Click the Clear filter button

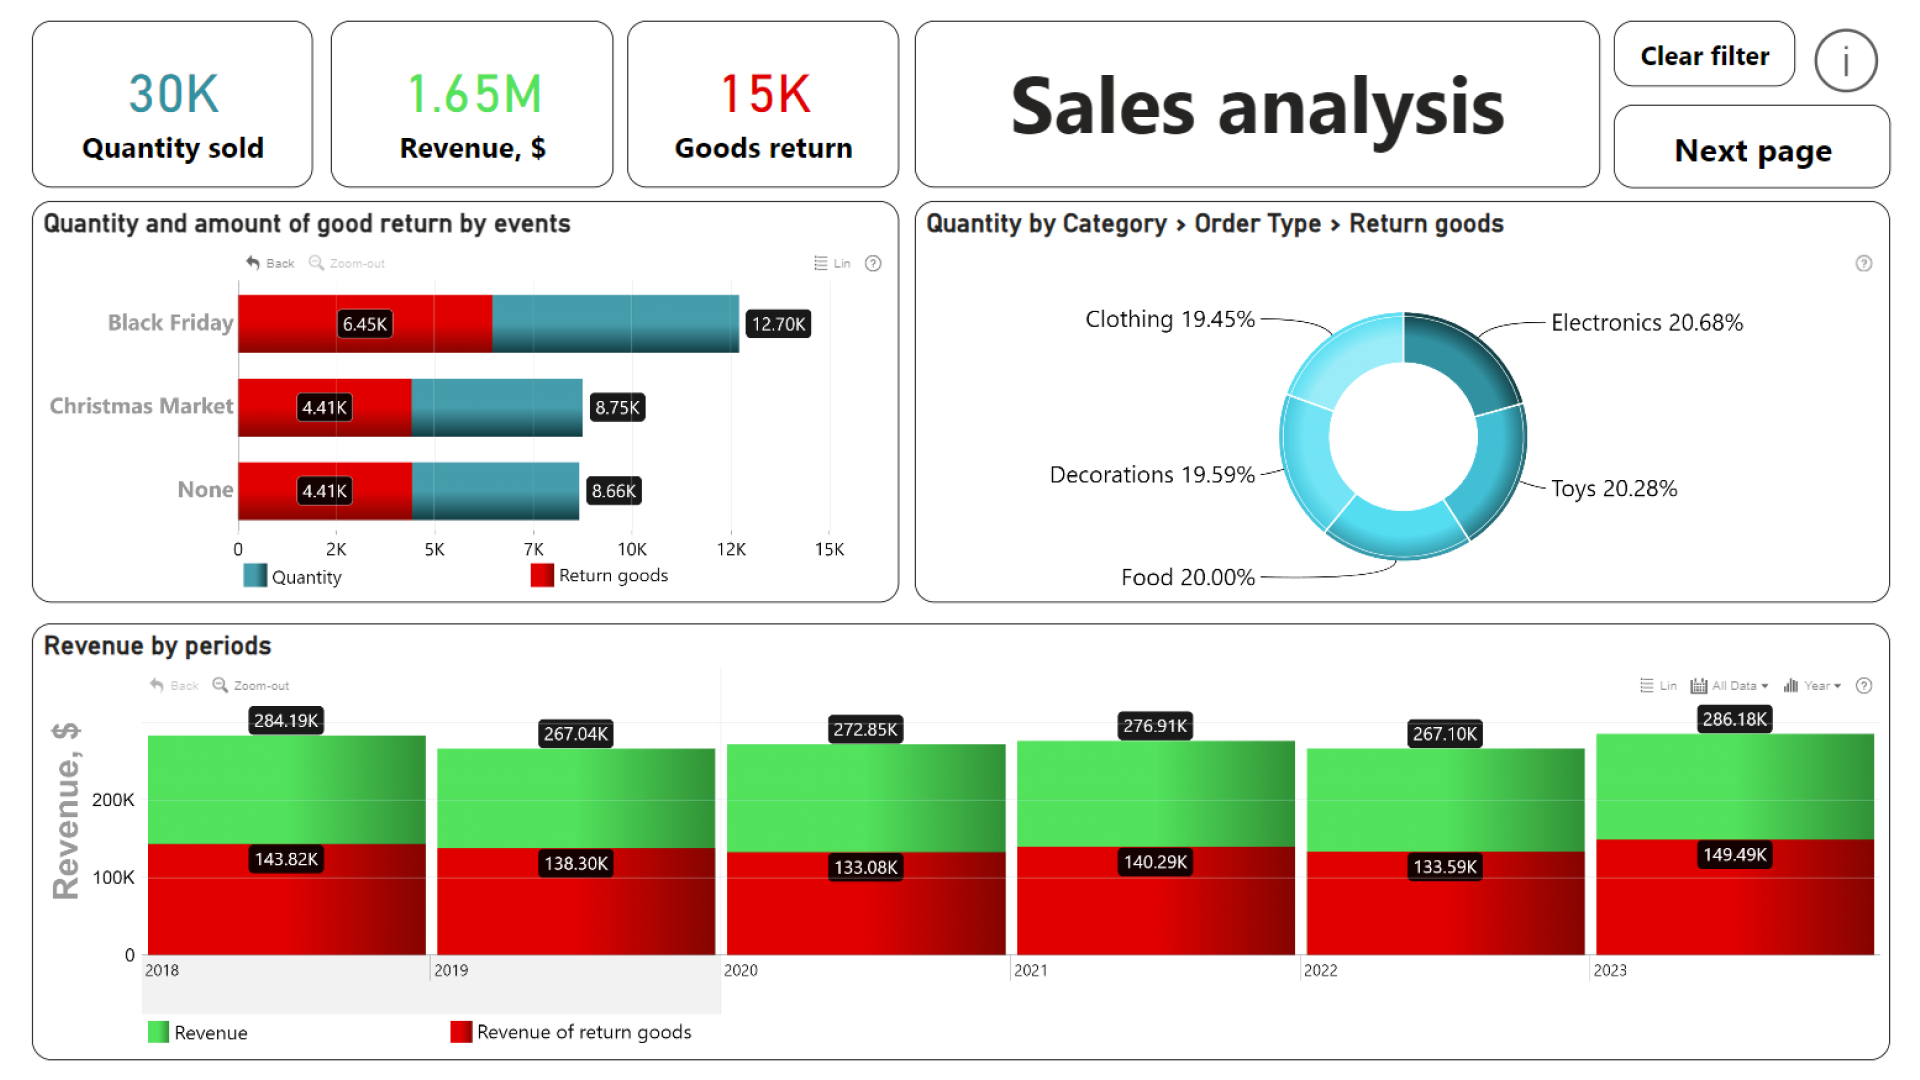[1704, 55]
